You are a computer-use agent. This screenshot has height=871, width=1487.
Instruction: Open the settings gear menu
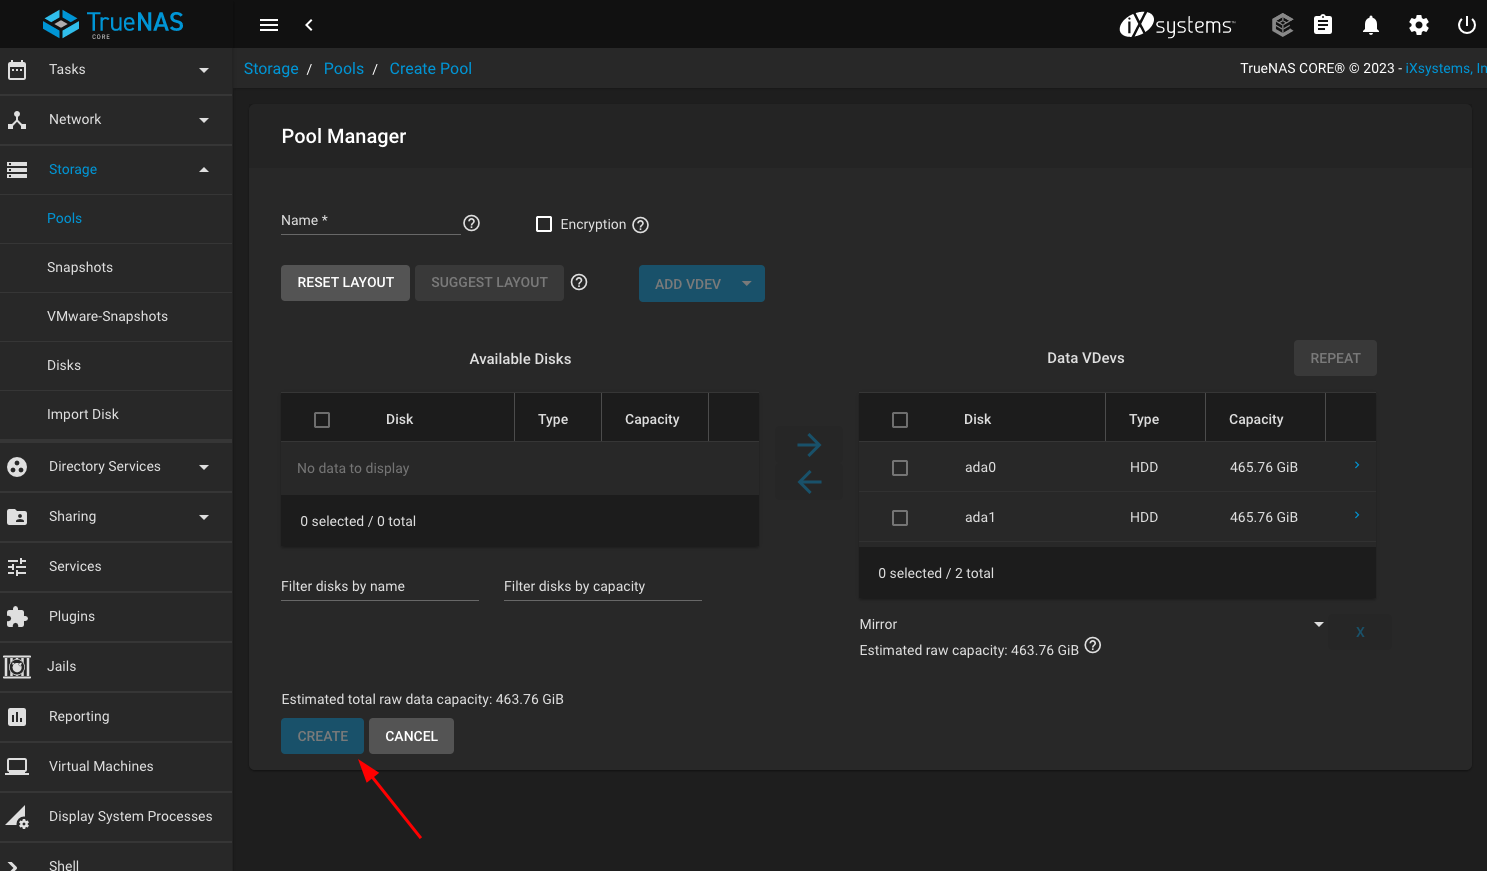1419,25
